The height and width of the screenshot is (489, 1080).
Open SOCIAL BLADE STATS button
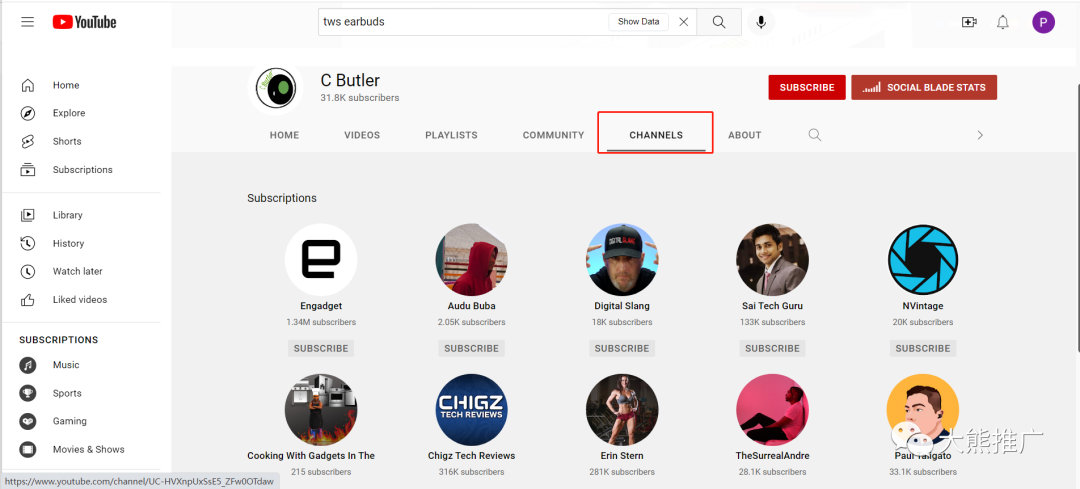click(924, 87)
